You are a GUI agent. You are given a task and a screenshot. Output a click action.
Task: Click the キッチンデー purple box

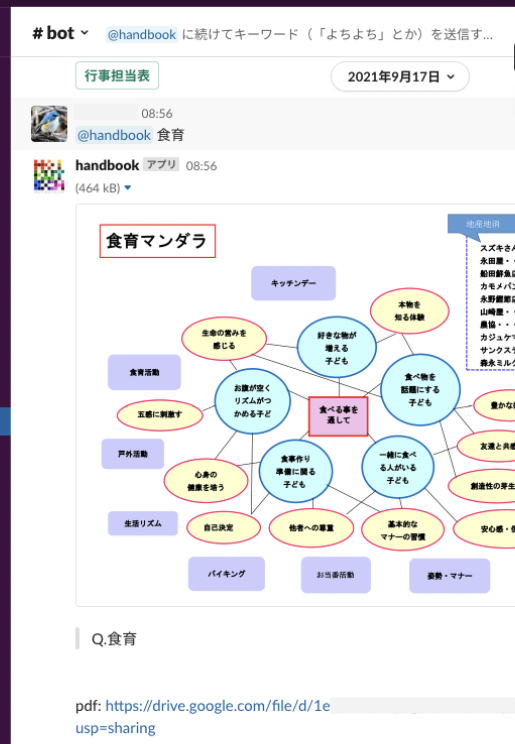tap(293, 283)
